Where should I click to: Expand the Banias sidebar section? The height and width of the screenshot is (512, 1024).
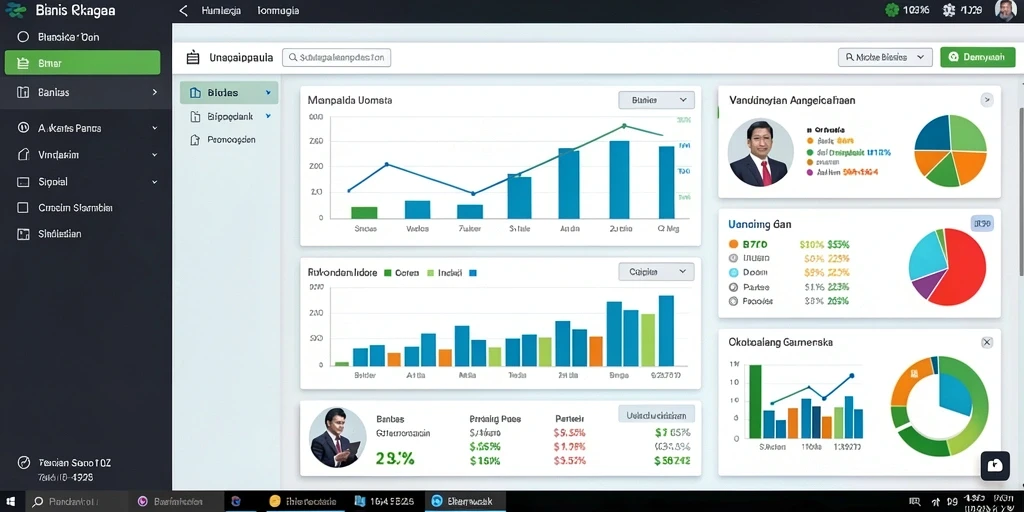(x=85, y=93)
